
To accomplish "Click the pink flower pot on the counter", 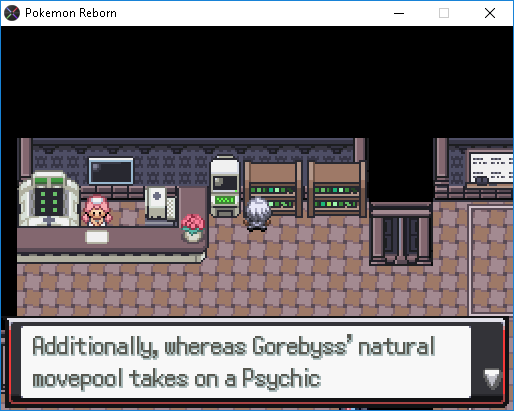I will tap(193, 228).
